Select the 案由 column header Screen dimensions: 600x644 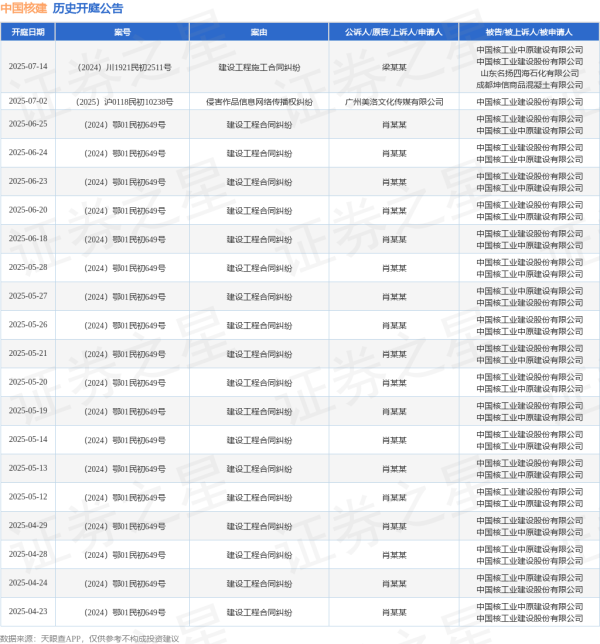point(259,32)
